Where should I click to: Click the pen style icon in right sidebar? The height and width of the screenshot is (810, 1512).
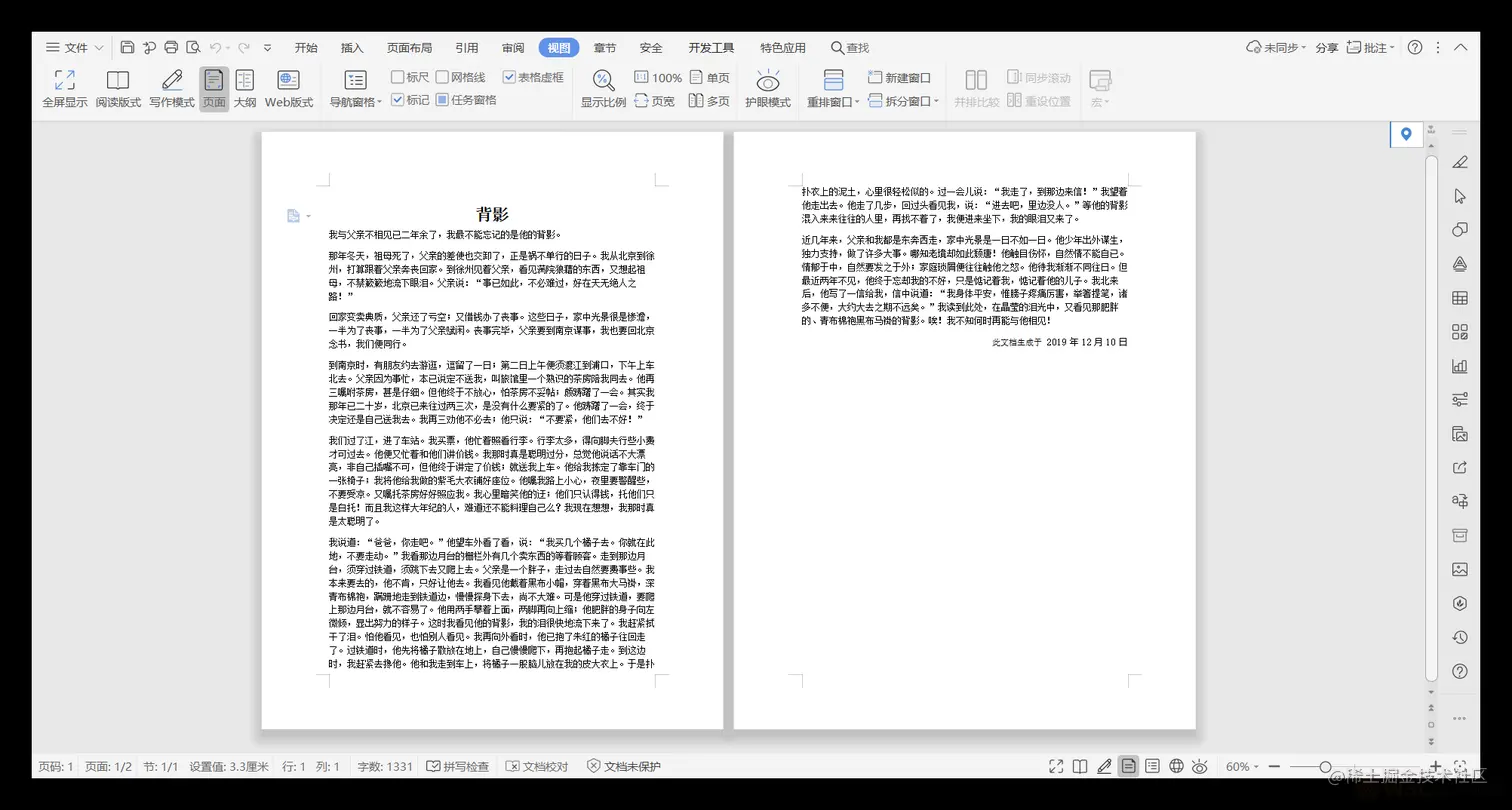[x=1460, y=162]
